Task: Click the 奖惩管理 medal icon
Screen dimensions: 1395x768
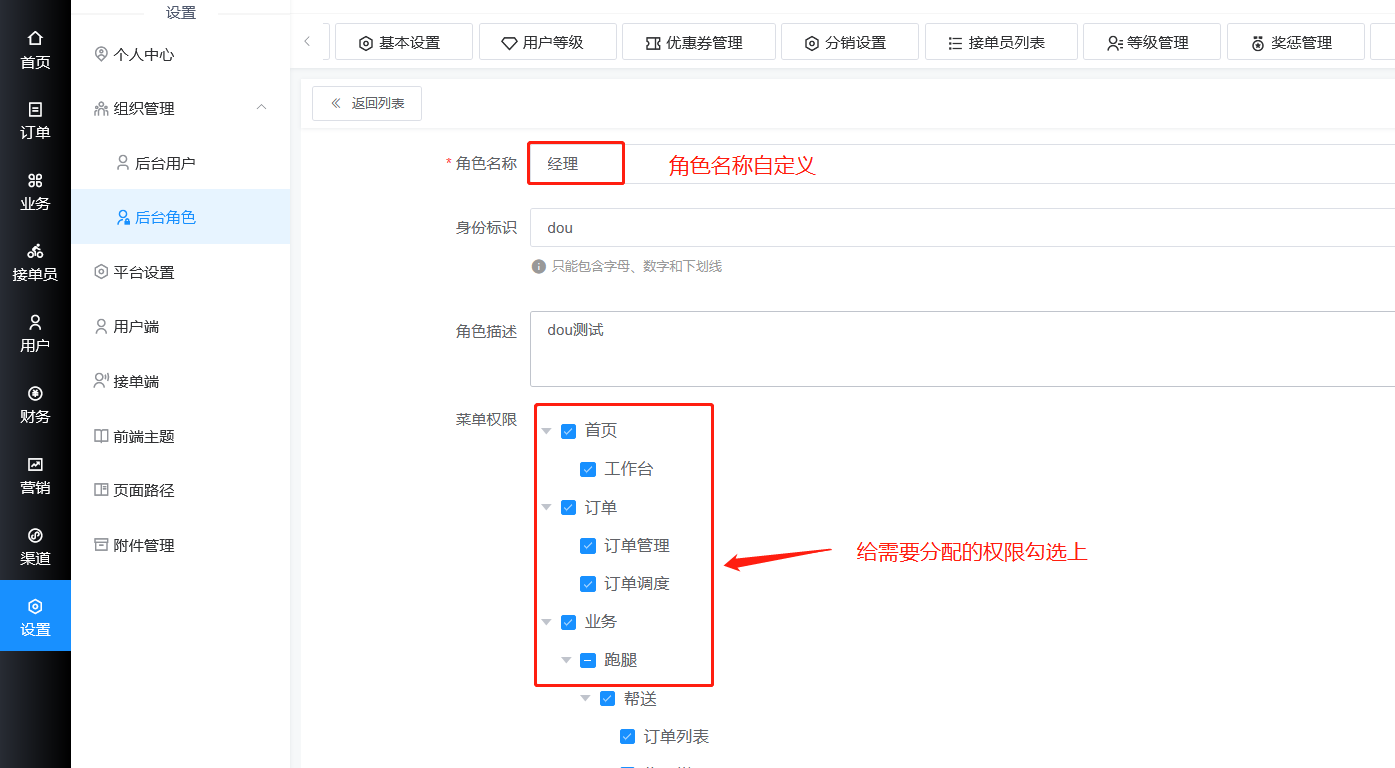Action: click(x=1258, y=43)
